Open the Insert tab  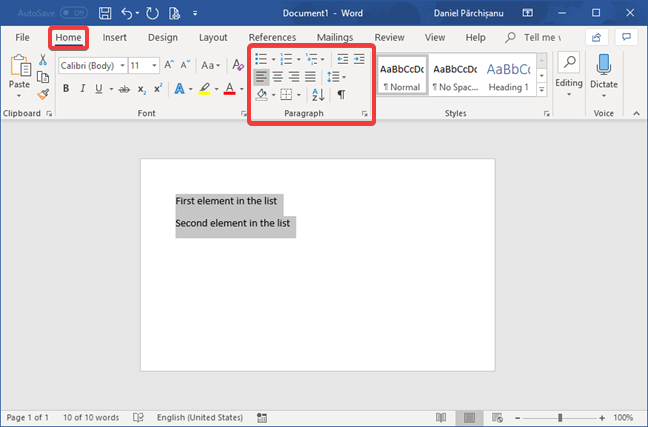(114, 37)
